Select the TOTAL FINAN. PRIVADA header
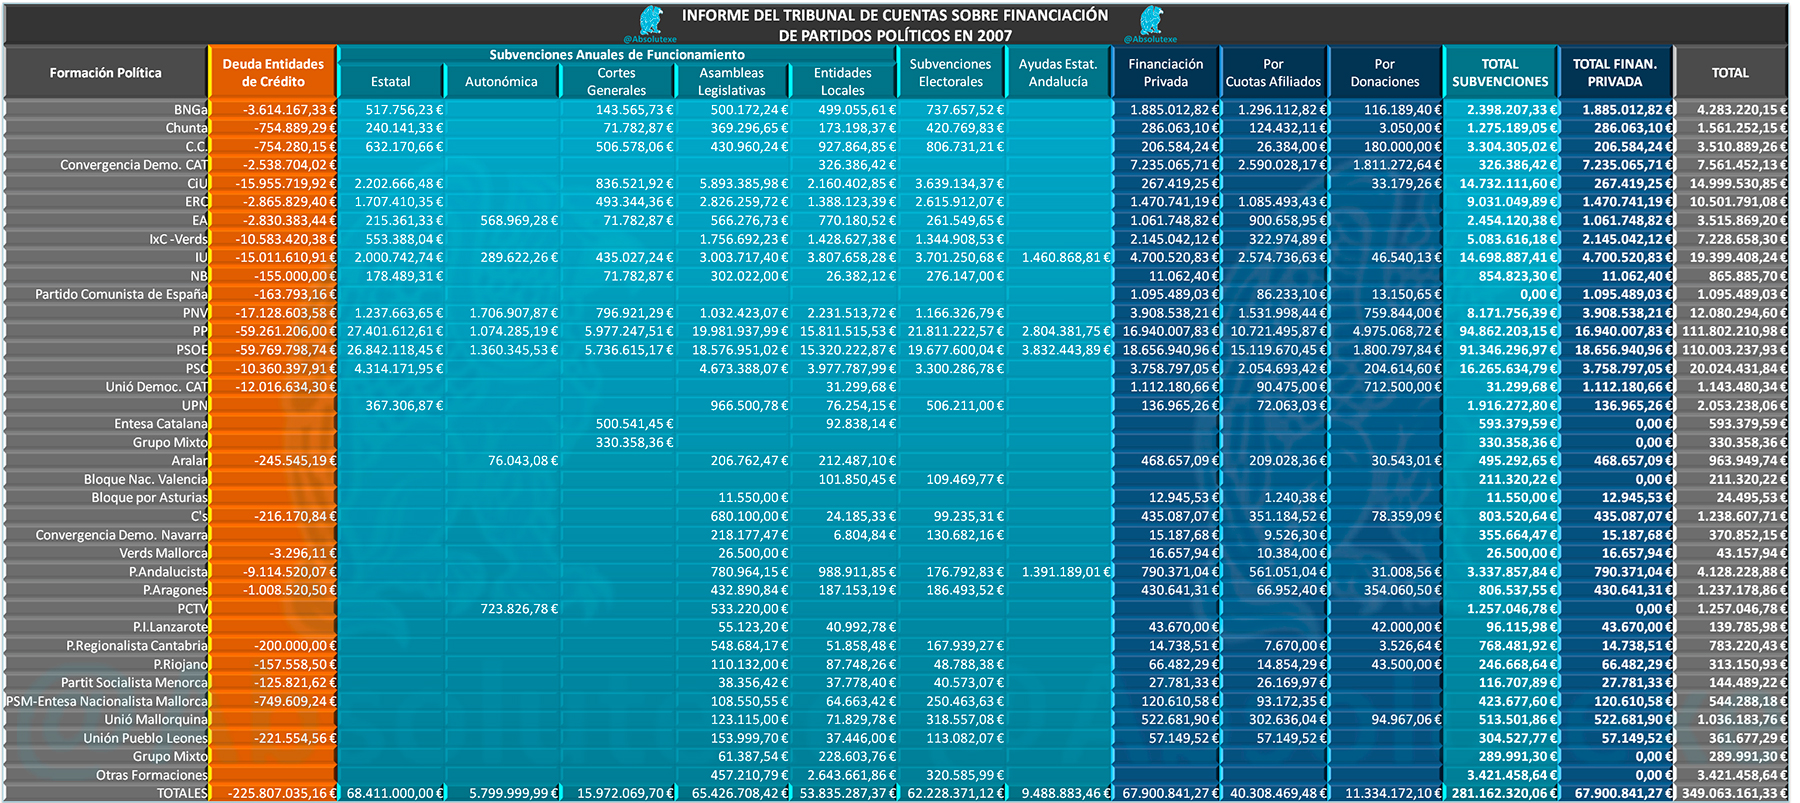Screen dimensions: 1800x803 1614,73
